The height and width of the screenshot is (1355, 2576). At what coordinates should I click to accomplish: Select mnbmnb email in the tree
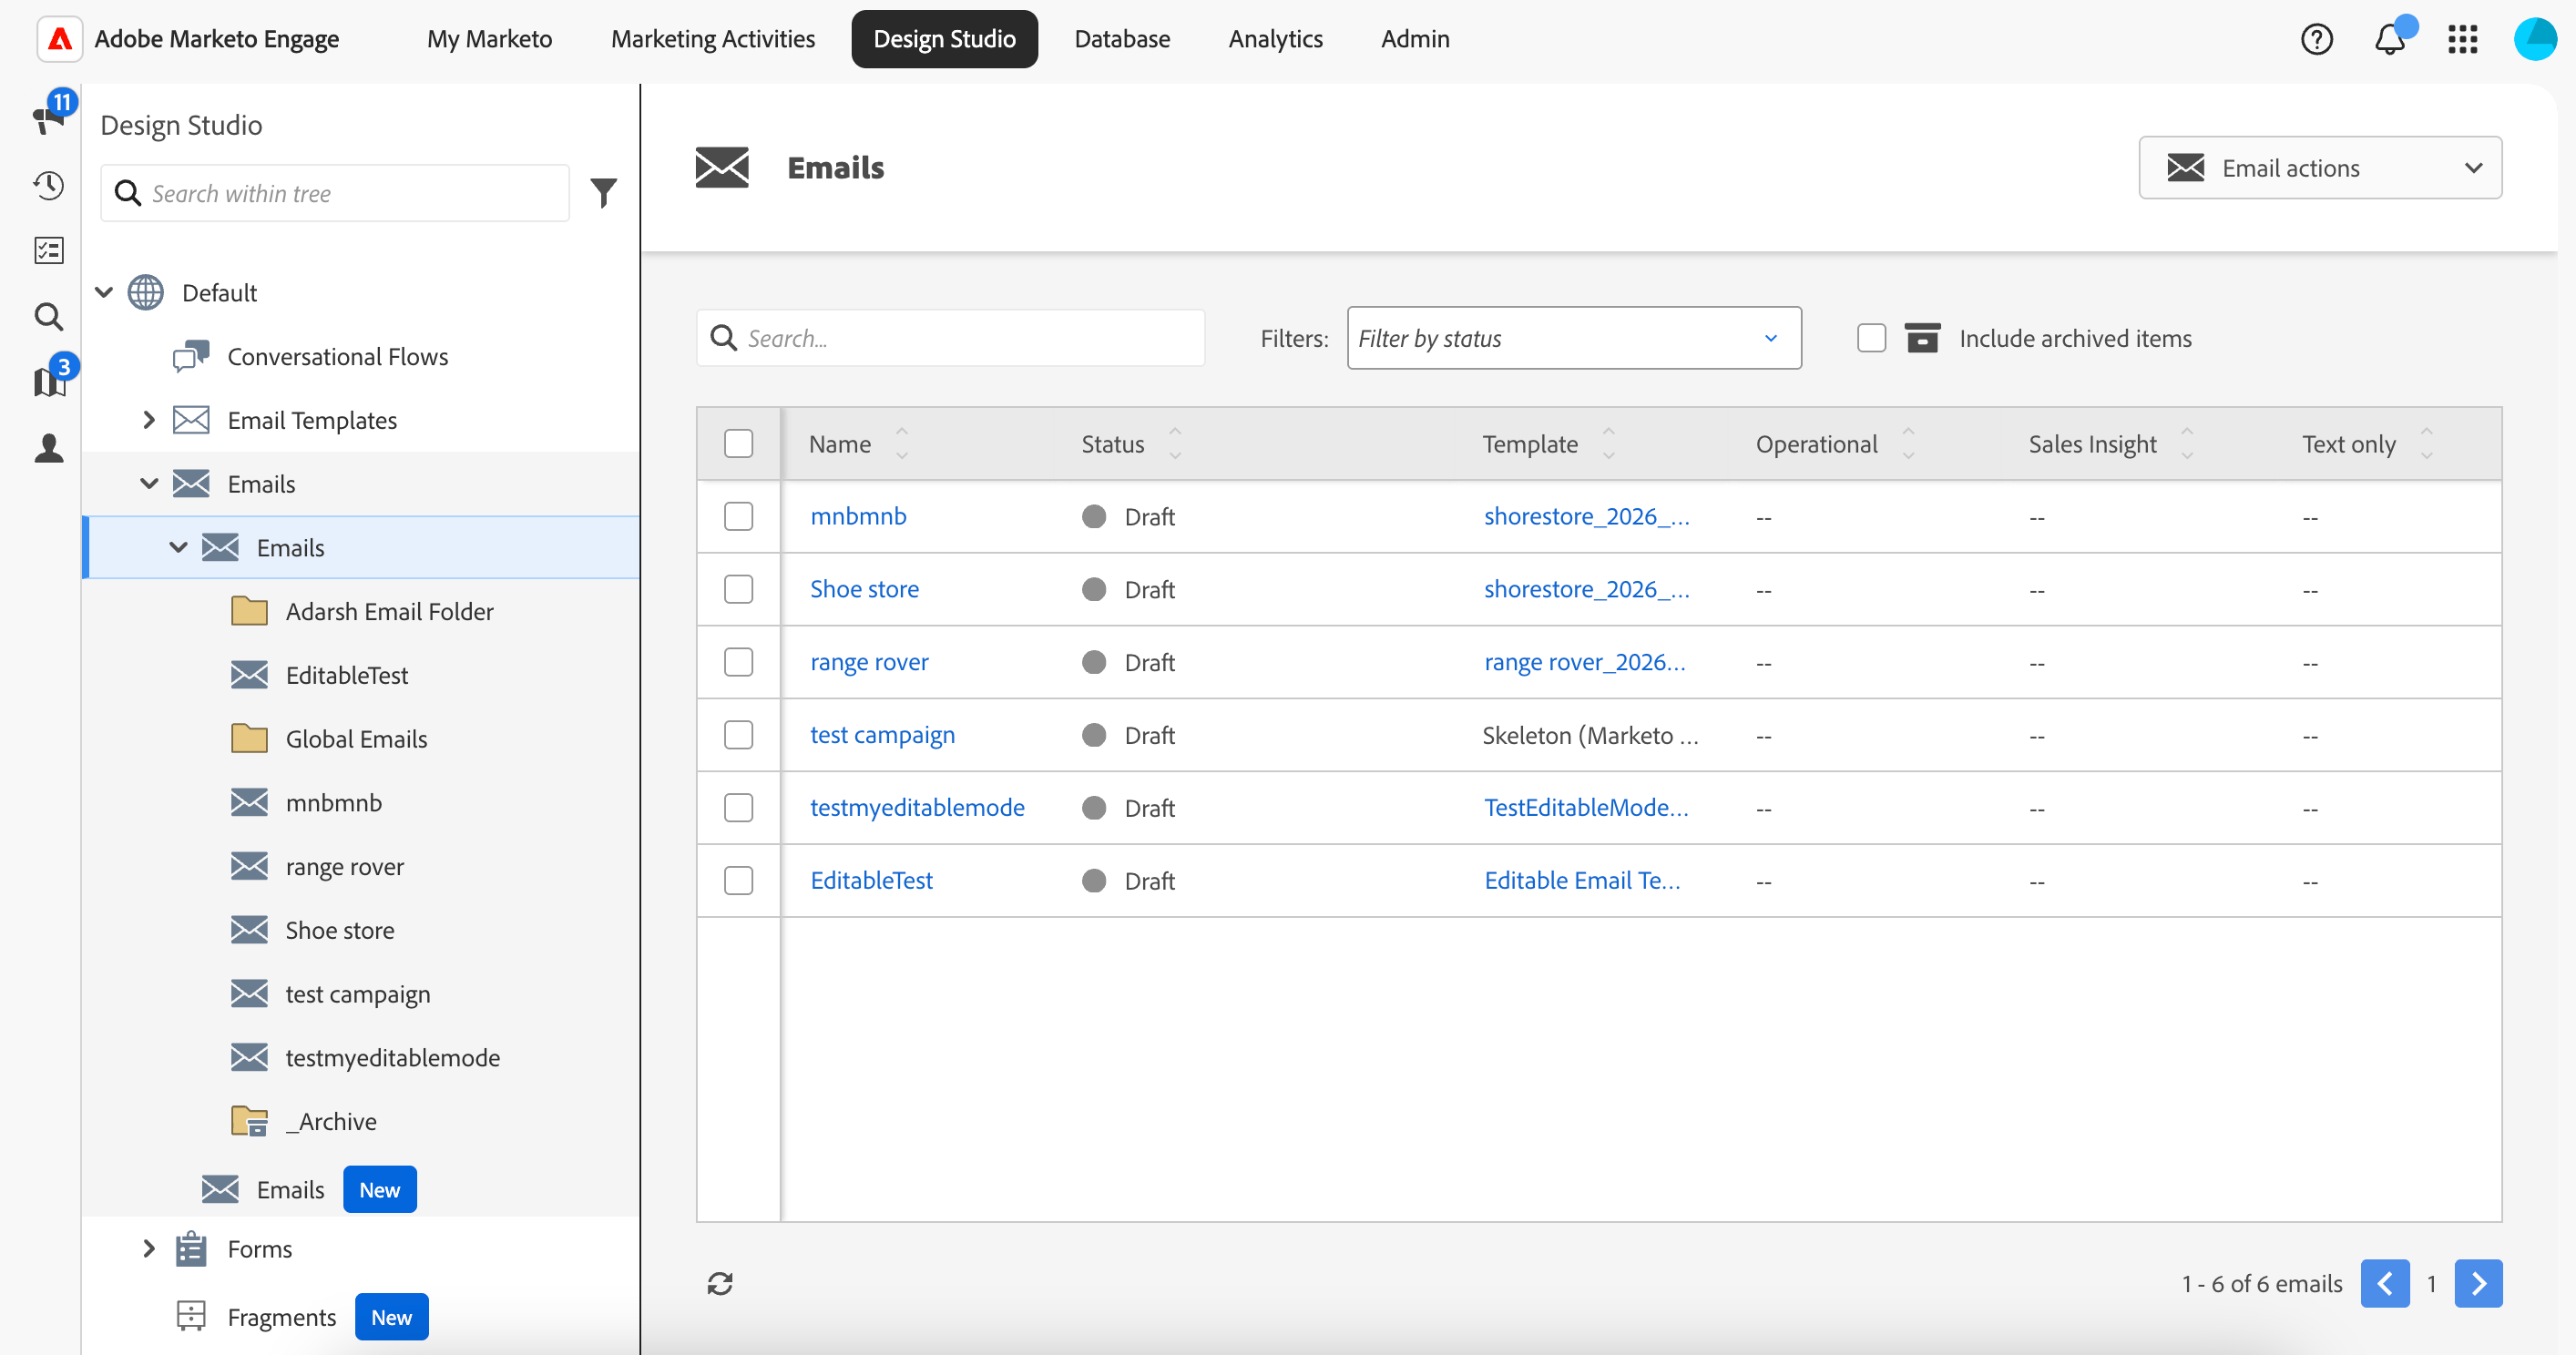tap(333, 802)
